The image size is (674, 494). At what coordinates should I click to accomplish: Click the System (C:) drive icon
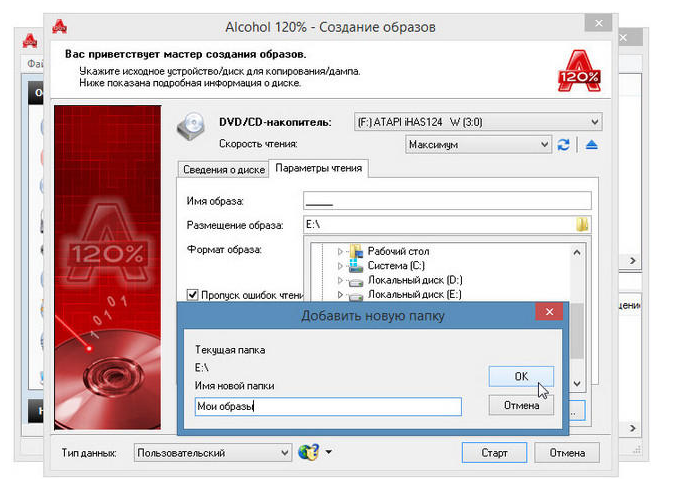coord(355,265)
